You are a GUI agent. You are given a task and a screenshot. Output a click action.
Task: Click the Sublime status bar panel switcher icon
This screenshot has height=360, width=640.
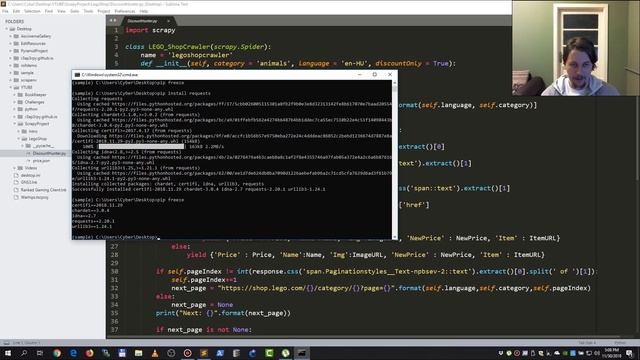pos(6,343)
